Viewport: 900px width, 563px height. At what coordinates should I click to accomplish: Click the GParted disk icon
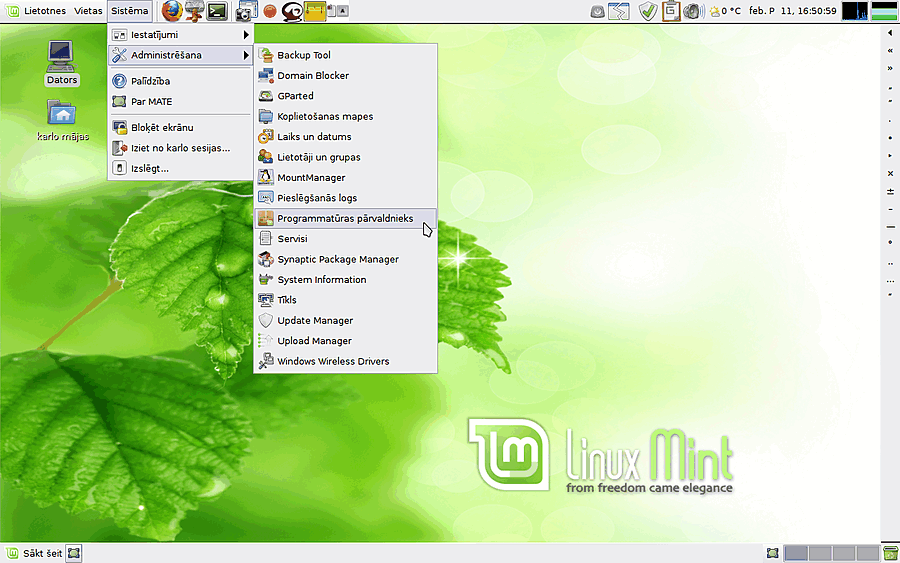coord(266,96)
